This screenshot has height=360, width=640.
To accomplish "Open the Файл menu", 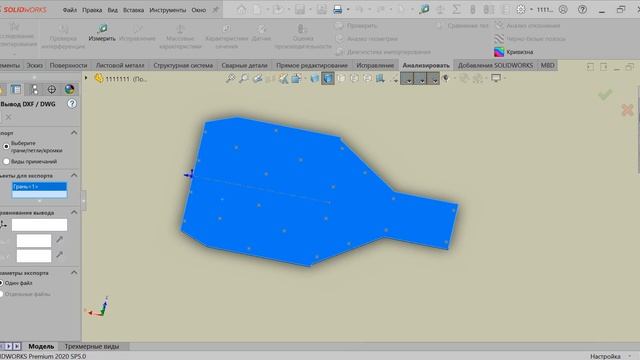I will point(70,10).
